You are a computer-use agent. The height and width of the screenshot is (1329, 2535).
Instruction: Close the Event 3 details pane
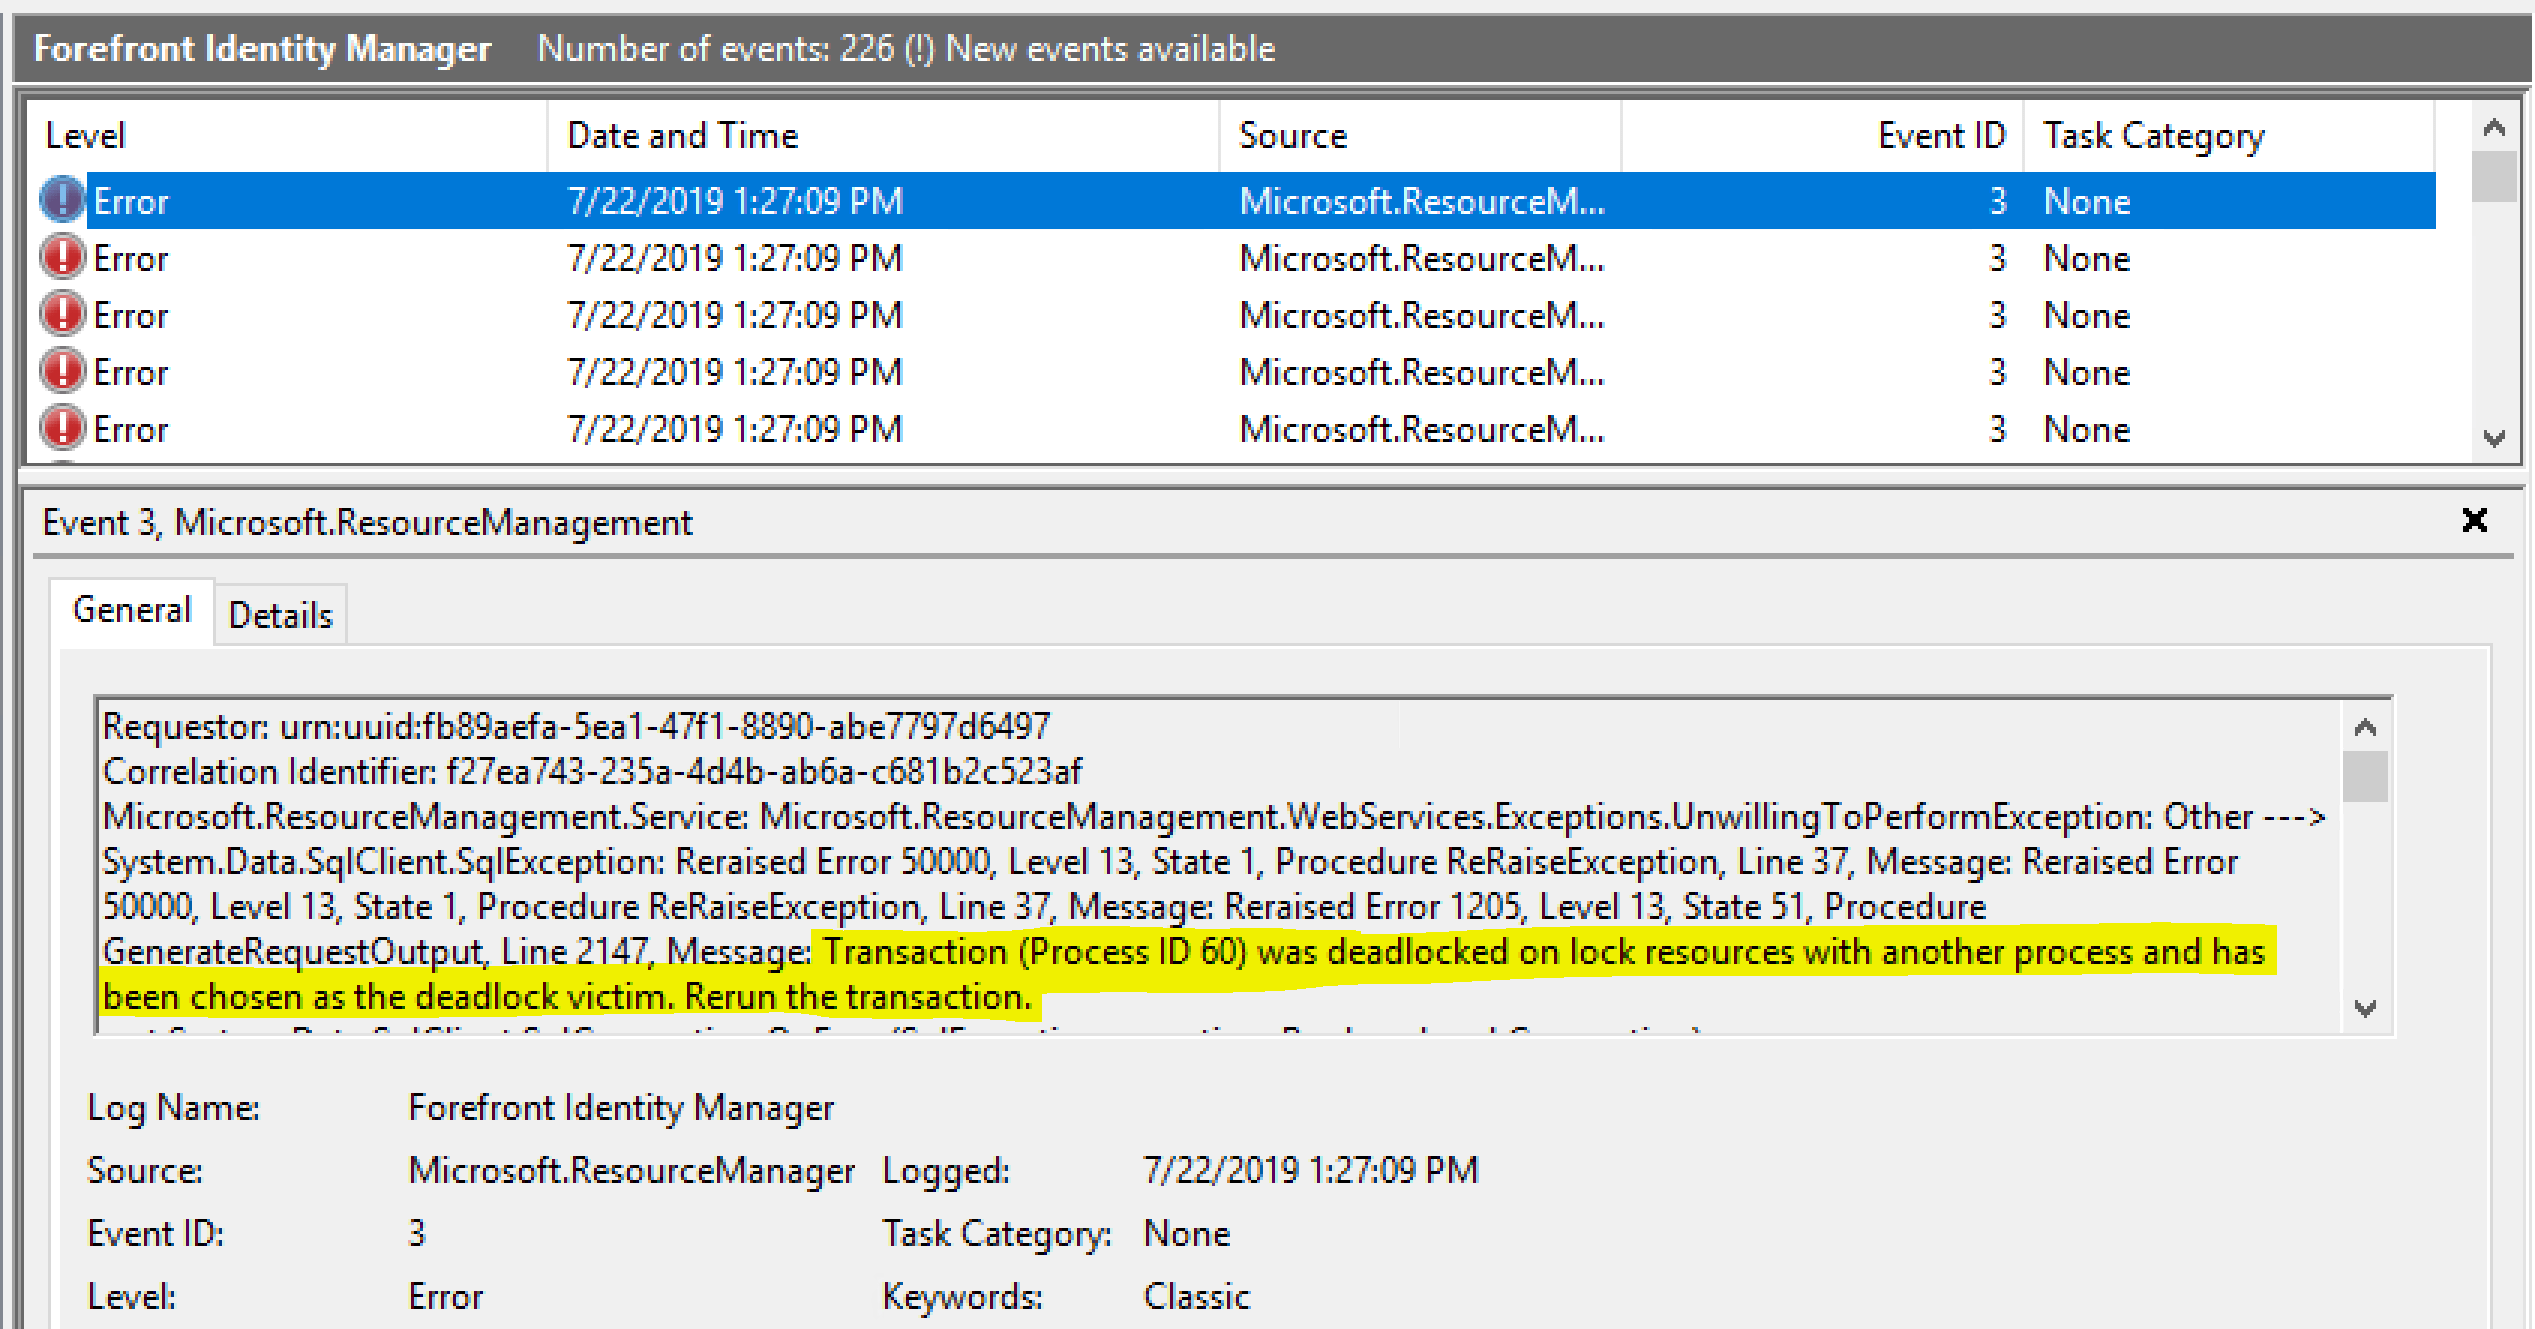click(2474, 521)
